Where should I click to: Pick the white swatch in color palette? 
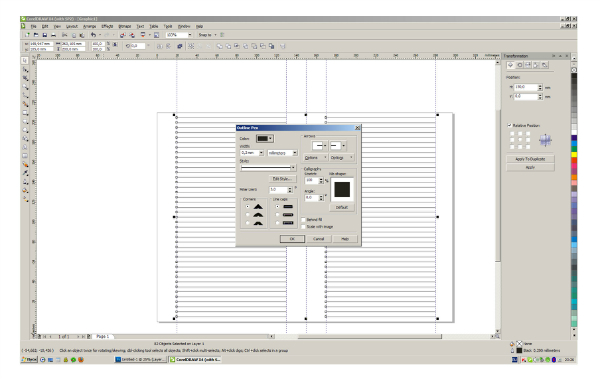click(x=574, y=132)
